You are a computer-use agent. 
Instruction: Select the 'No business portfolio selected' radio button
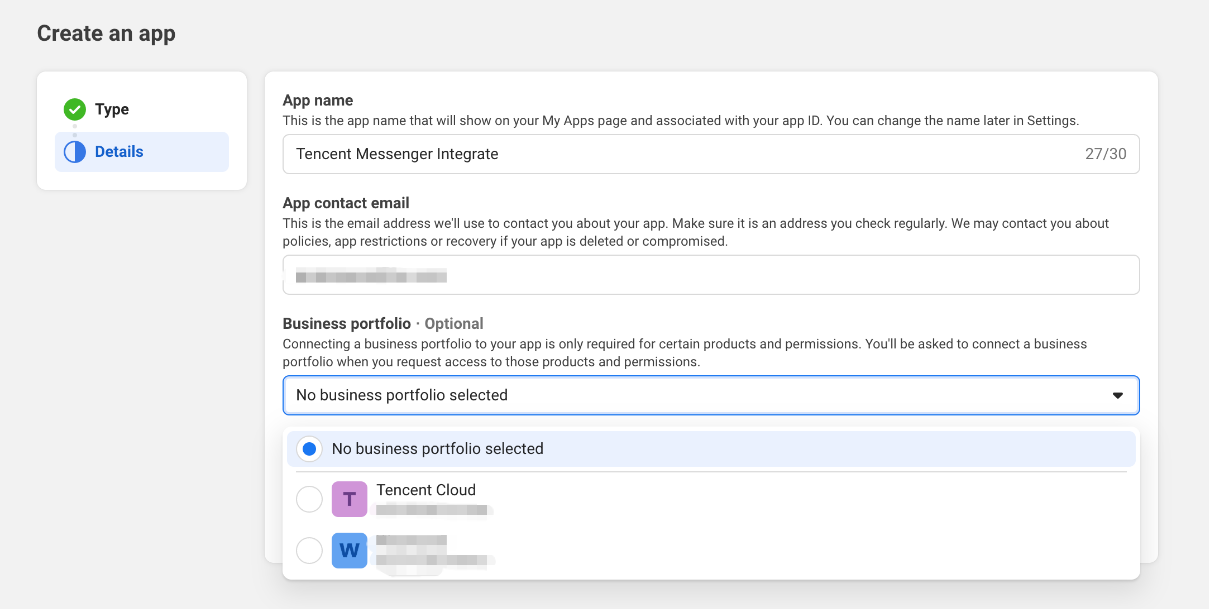[x=310, y=449]
